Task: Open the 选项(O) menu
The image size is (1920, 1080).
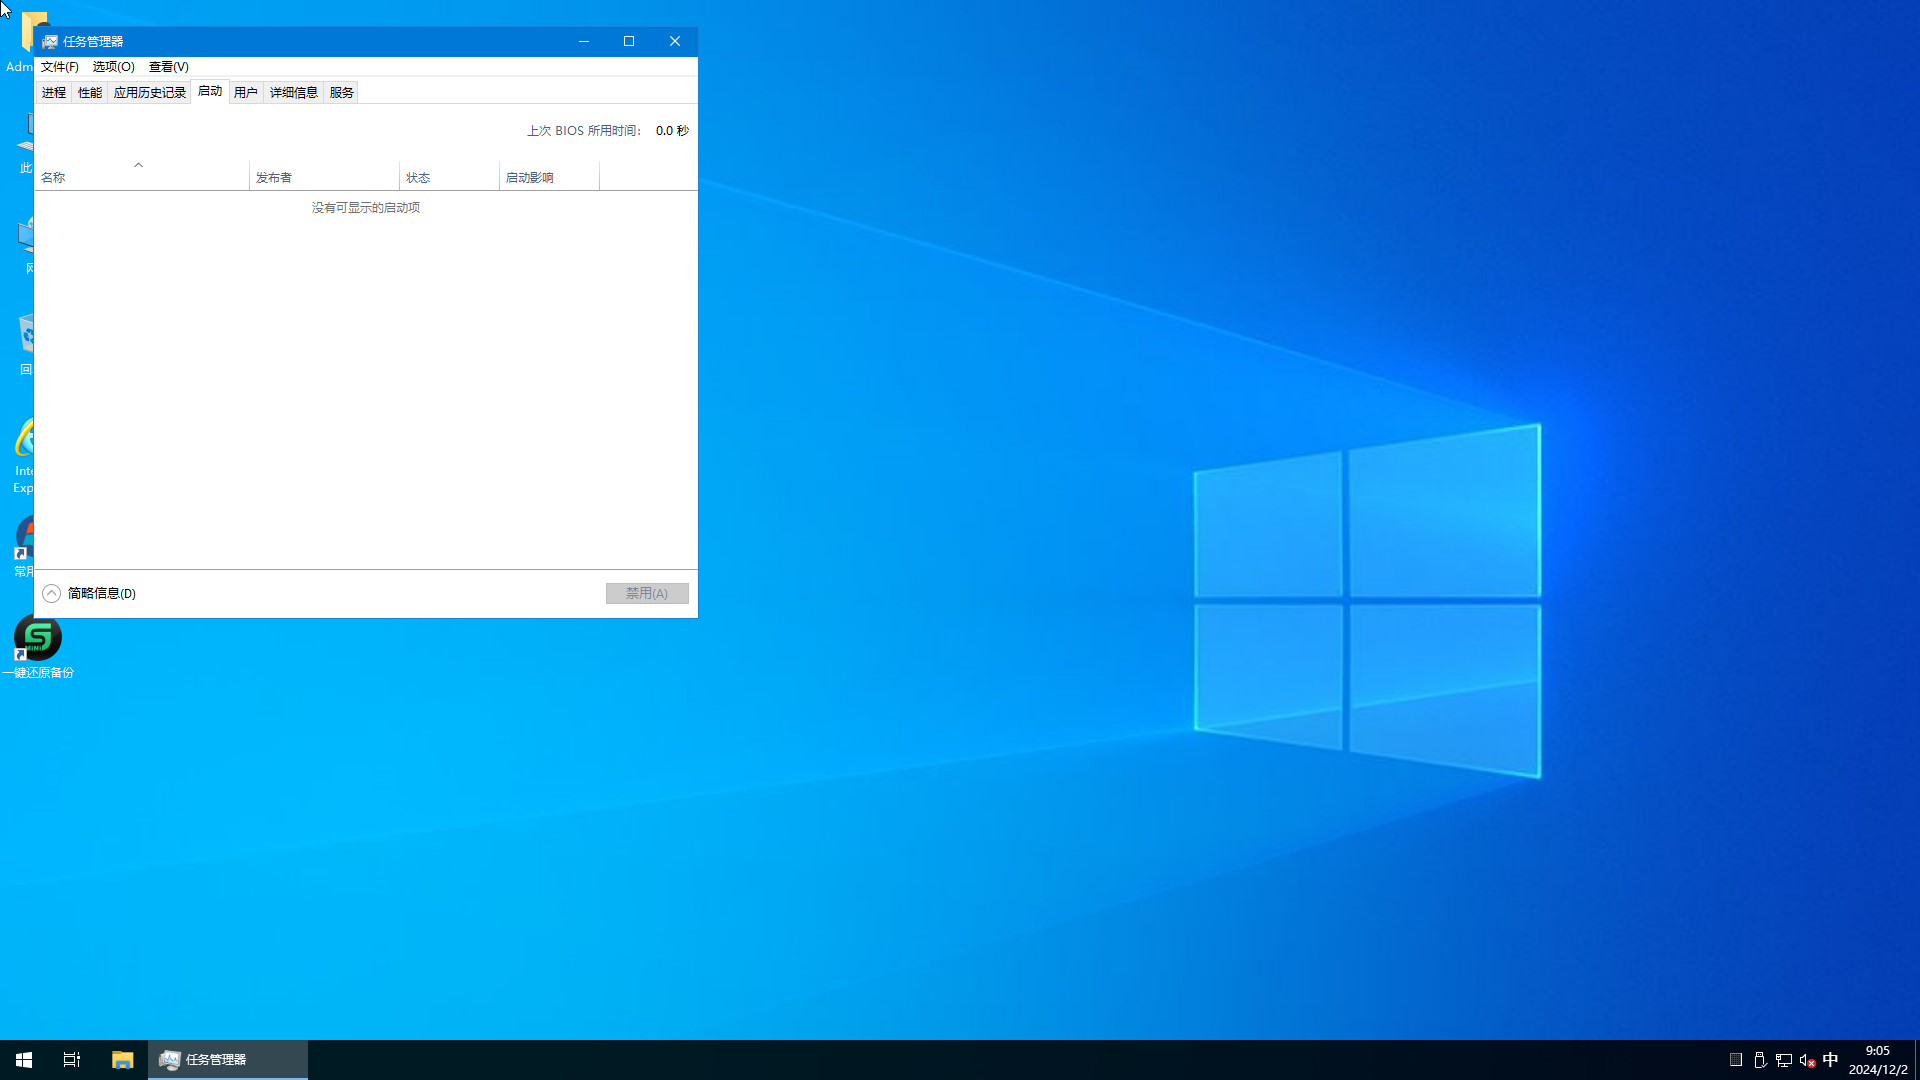Action: click(x=113, y=67)
